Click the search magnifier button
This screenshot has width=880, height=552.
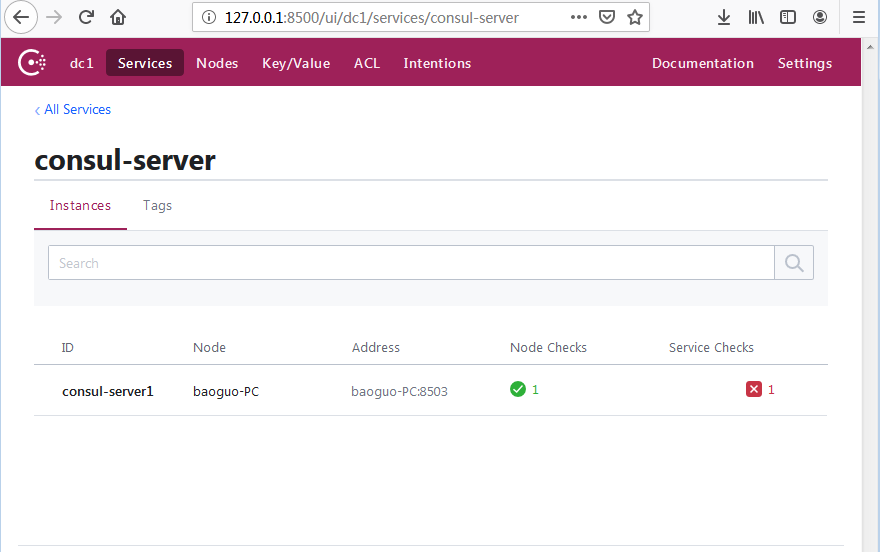(794, 263)
